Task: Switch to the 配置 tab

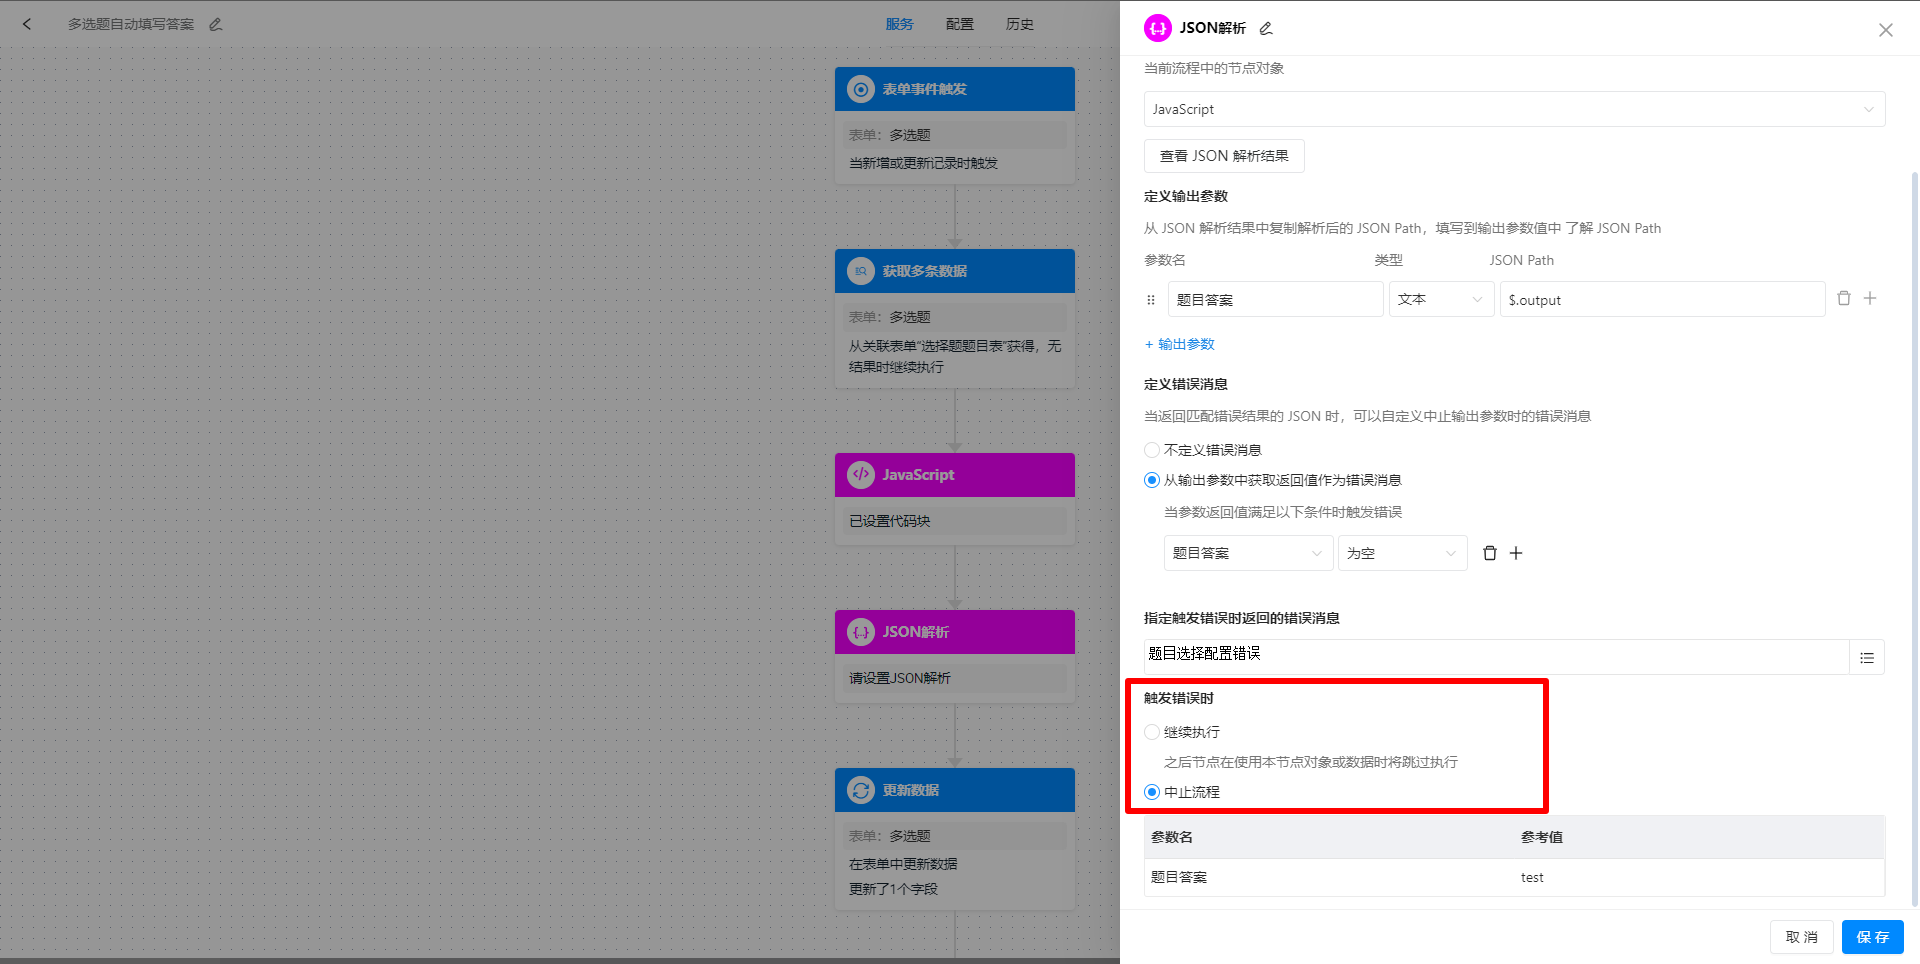Action: (959, 24)
